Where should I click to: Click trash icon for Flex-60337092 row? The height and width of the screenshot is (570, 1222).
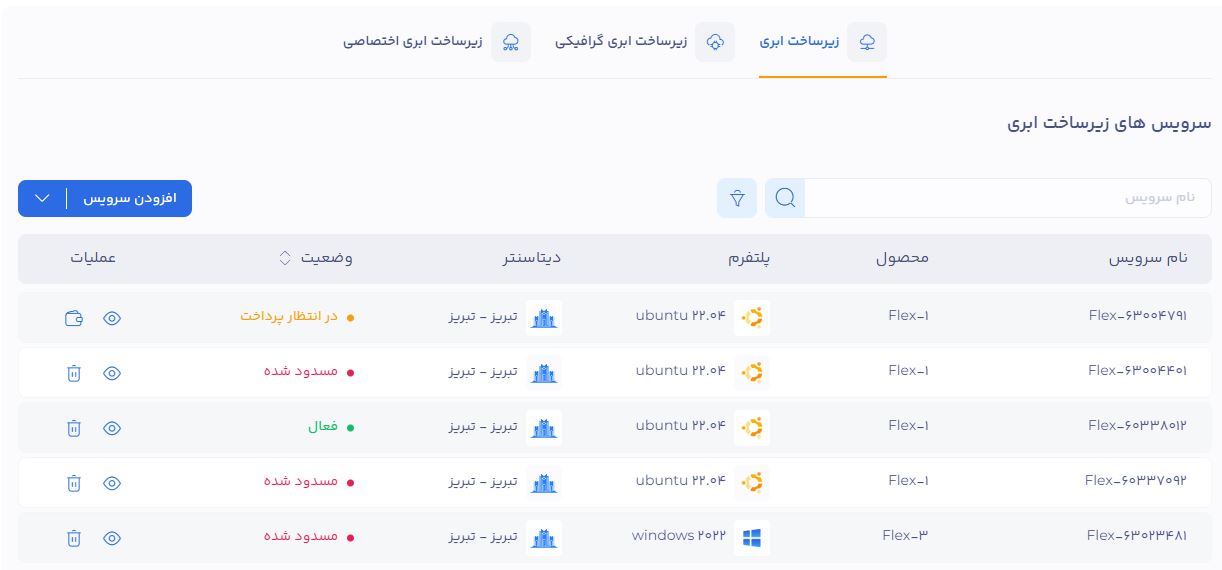tap(73, 483)
